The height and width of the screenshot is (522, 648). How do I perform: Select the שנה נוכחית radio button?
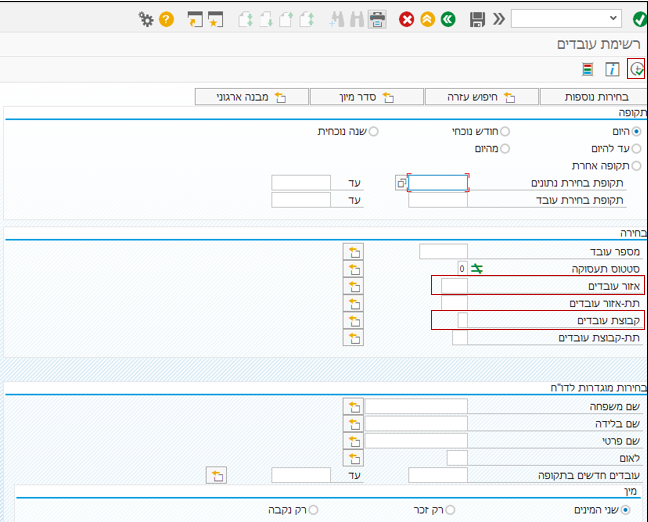tap(373, 131)
